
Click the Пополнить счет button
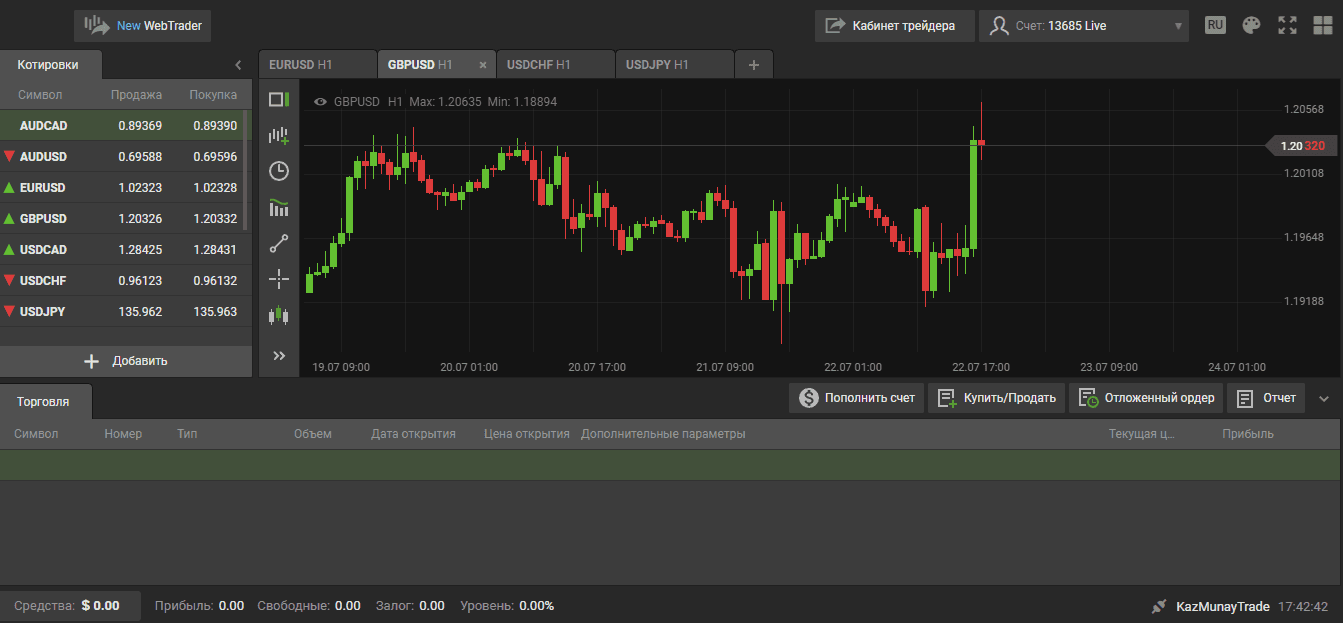click(856, 398)
